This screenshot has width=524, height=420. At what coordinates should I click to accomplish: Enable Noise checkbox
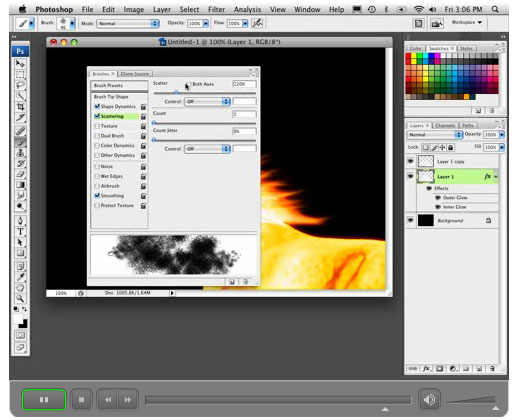(97, 166)
